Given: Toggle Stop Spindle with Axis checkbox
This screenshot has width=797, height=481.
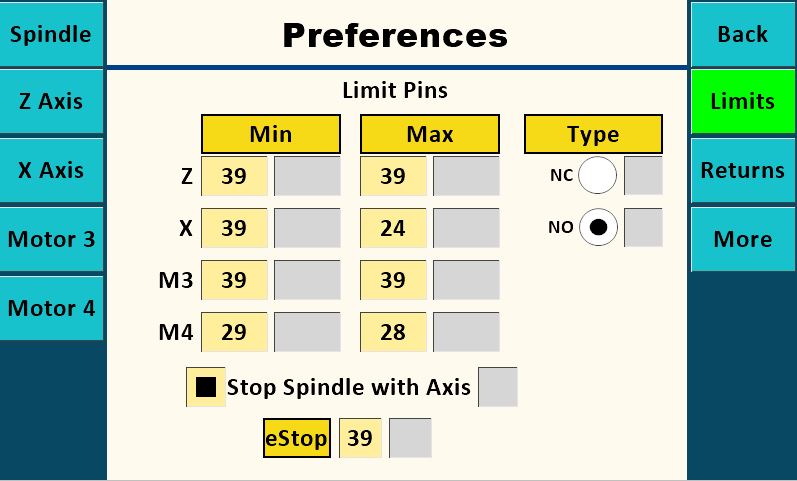Looking at the screenshot, I should [206, 387].
